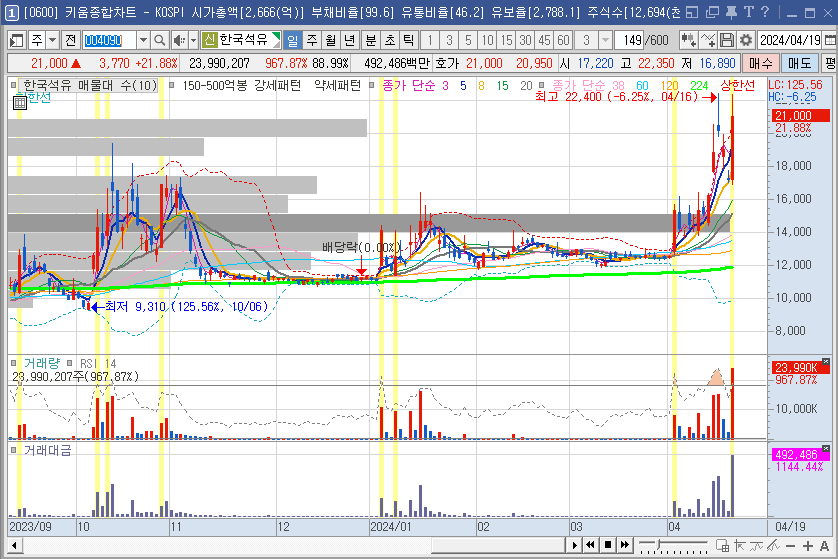Select the 주 weekly period toggle

312,40
